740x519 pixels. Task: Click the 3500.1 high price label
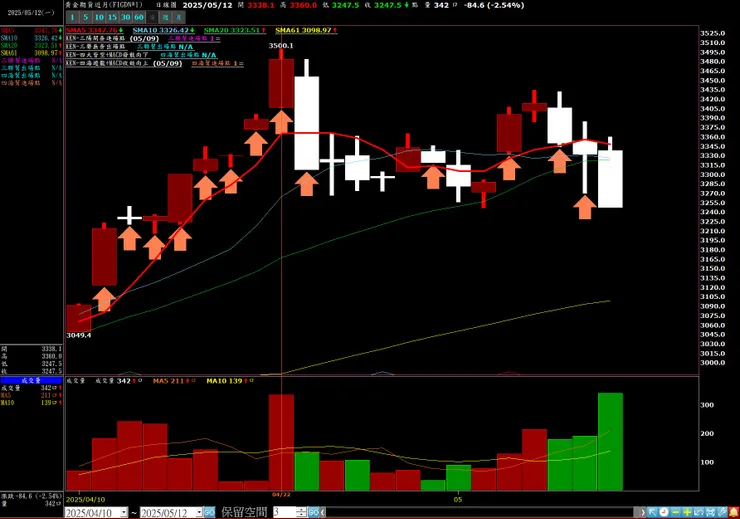point(281,46)
